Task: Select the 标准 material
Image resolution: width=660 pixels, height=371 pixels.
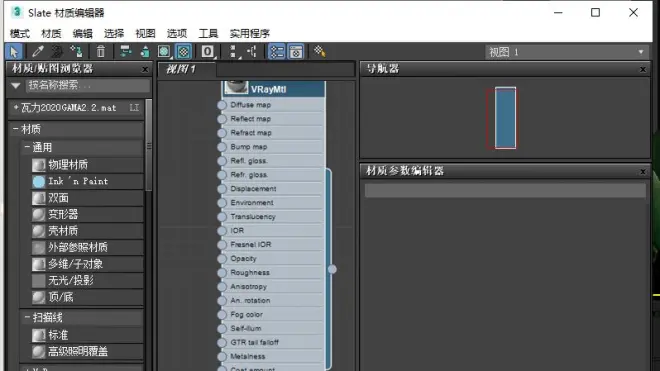Action: coord(87,335)
